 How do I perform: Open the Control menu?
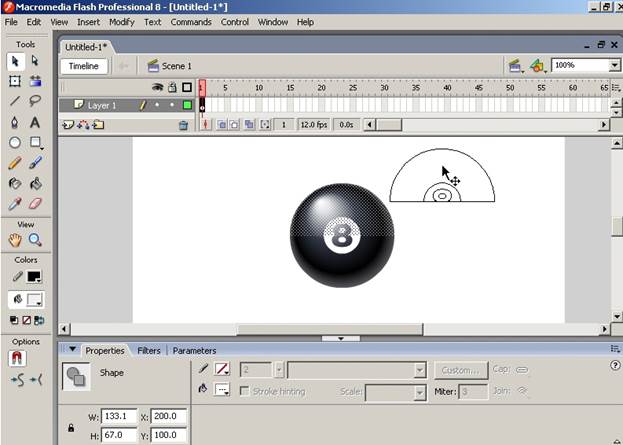pyautogui.click(x=234, y=22)
